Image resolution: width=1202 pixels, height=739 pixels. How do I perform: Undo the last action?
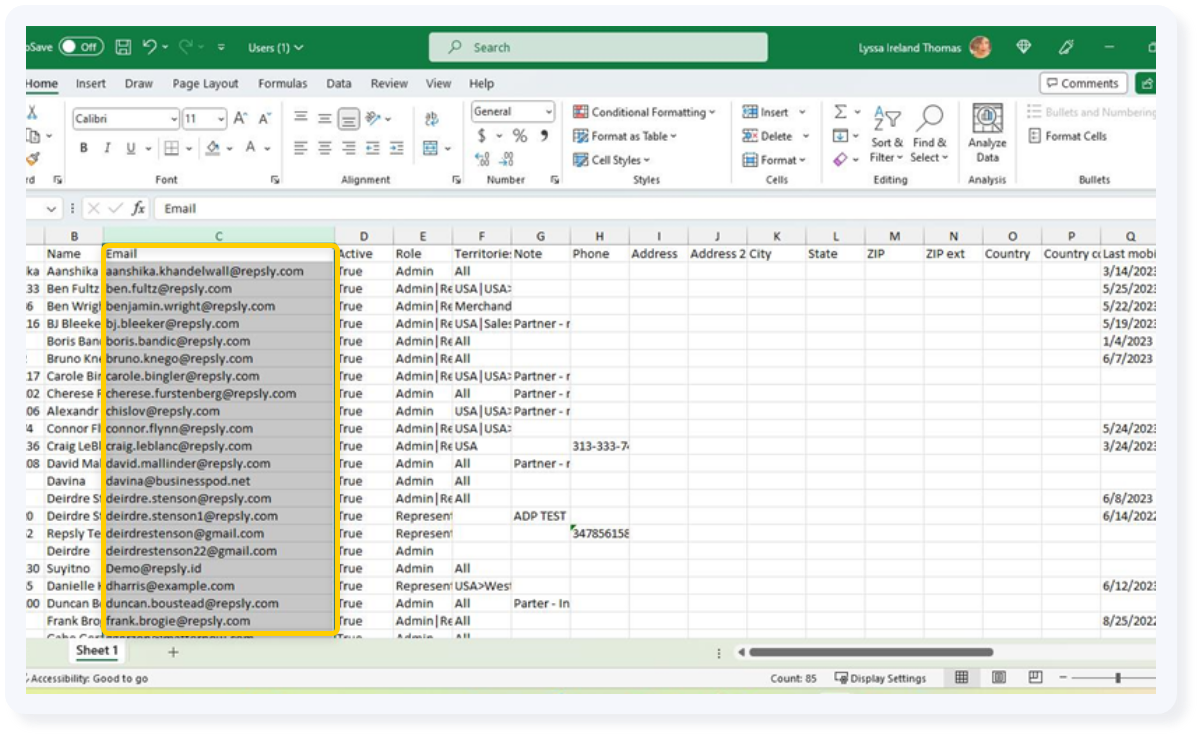150,47
